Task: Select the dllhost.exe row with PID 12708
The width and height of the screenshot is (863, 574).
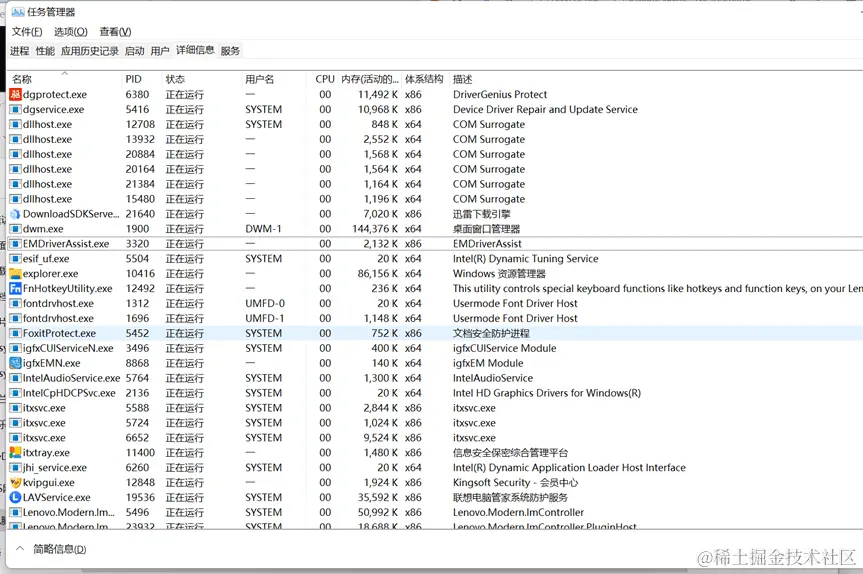Action: 435,124
